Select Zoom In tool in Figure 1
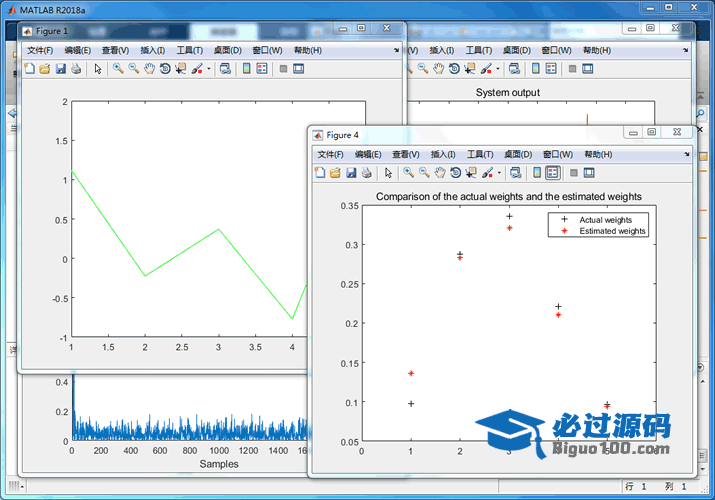Viewport: 715px width, 500px height. [118, 69]
